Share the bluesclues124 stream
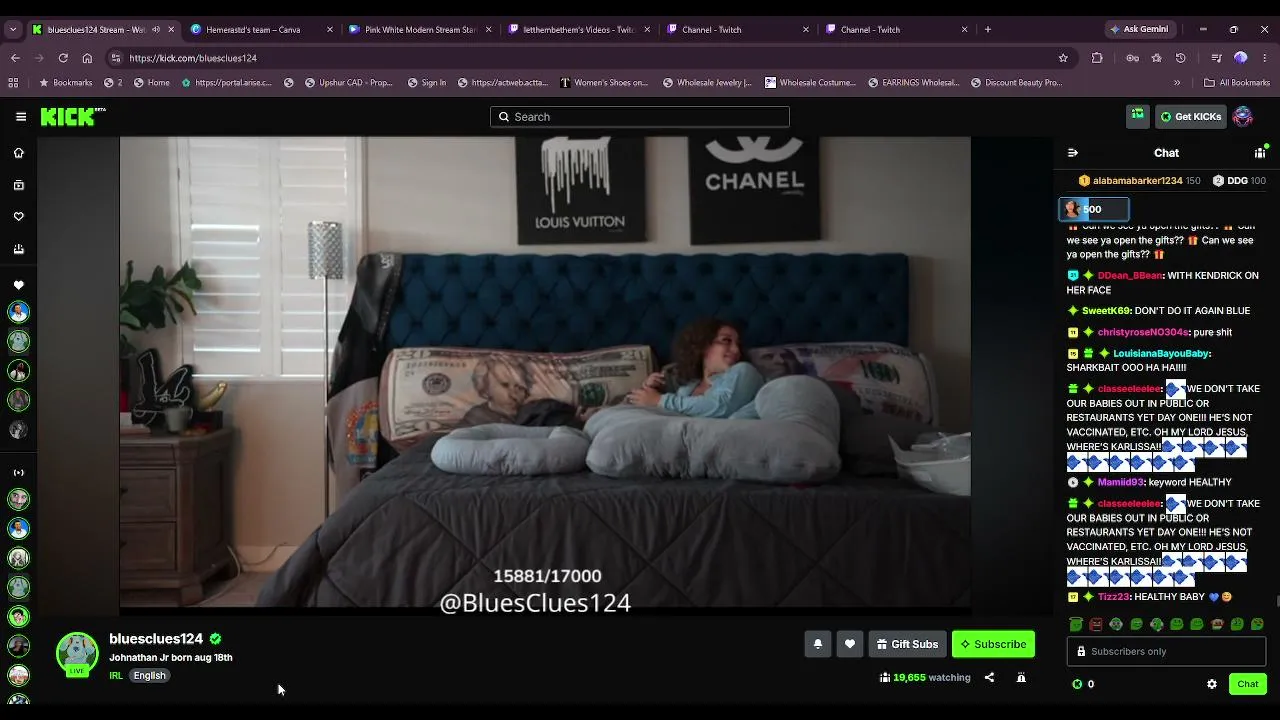The image size is (1280, 720). 989,678
